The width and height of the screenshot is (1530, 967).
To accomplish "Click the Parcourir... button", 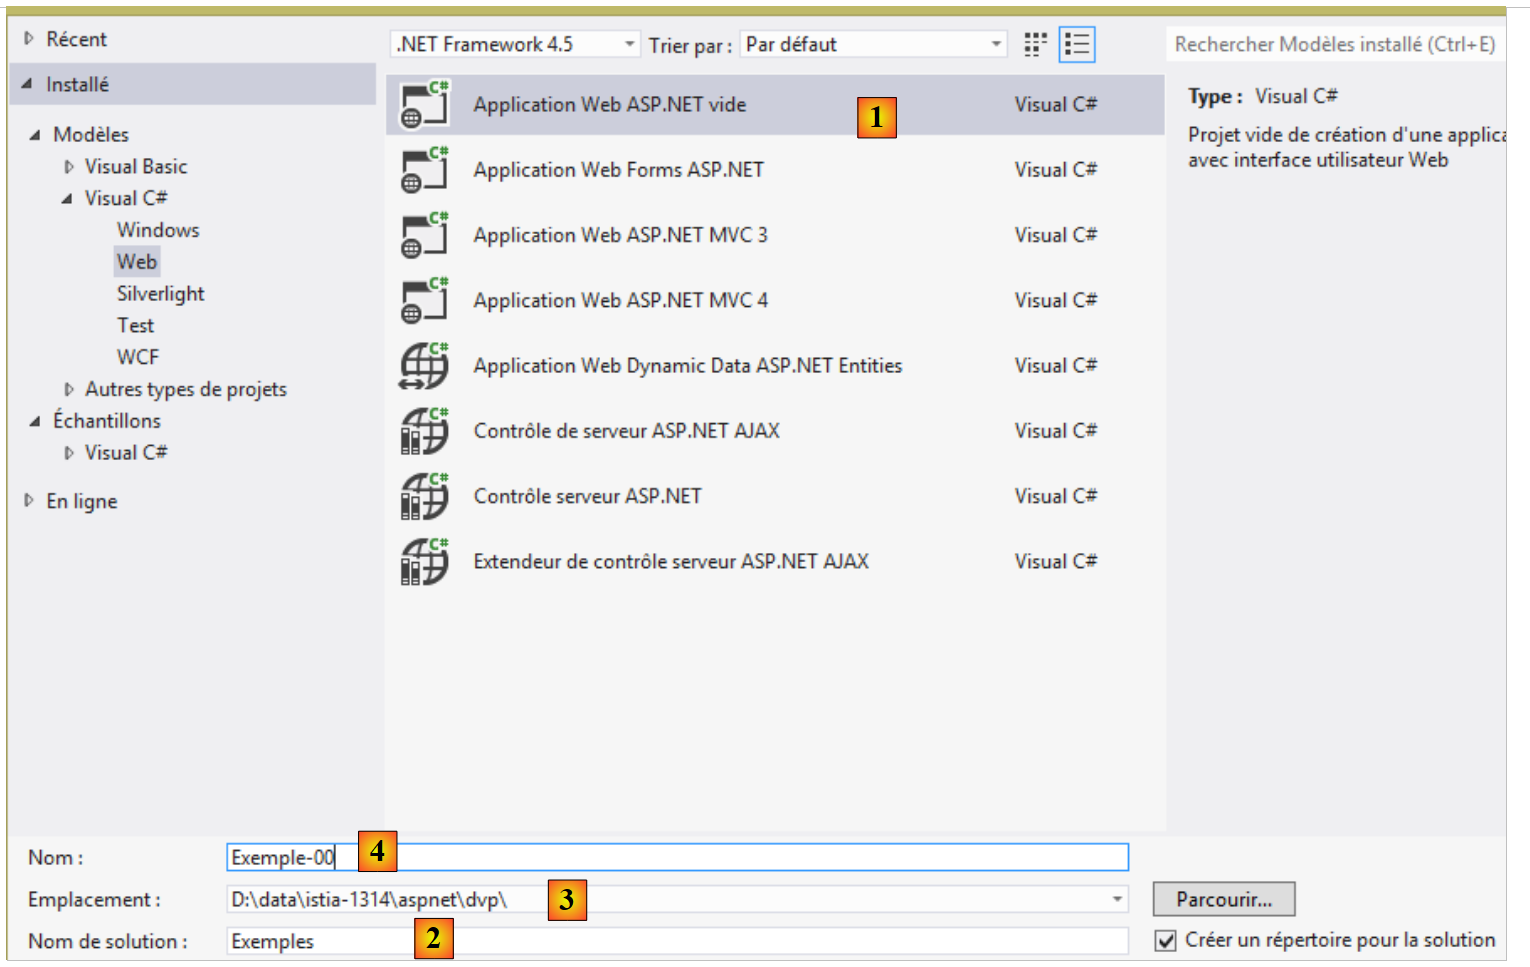I will click(1223, 899).
